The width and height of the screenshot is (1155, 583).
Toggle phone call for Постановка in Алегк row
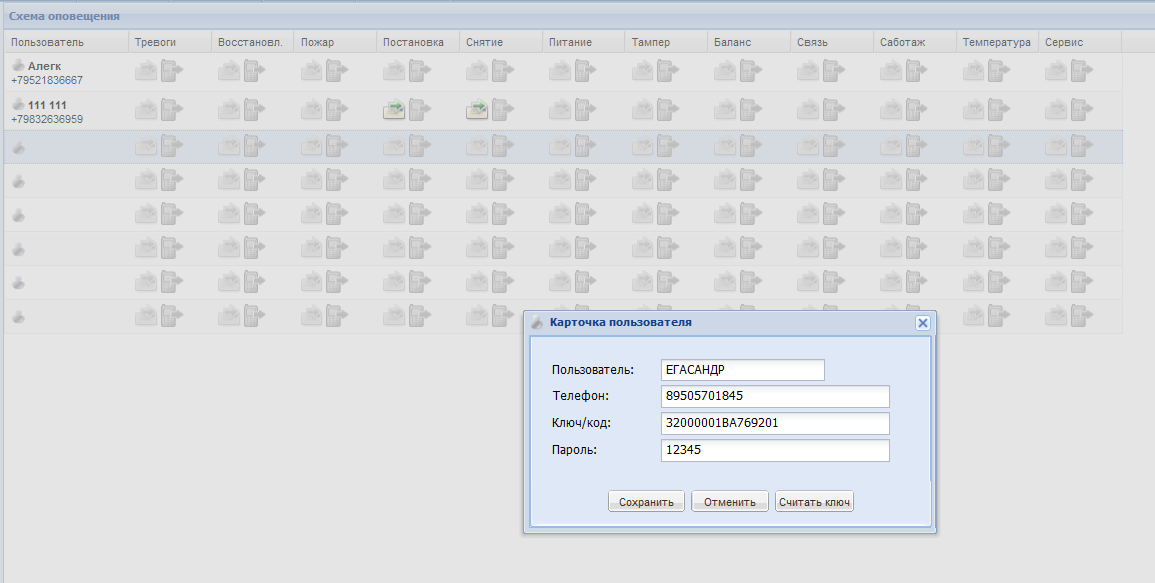(420, 71)
